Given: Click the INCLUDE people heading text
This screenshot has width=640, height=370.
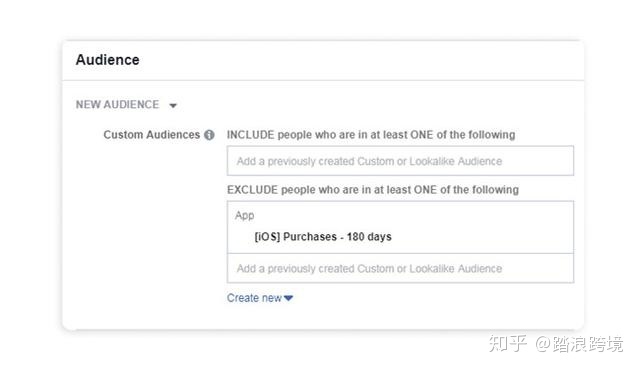Looking at the screenshot, I should (x=371, y=135).
